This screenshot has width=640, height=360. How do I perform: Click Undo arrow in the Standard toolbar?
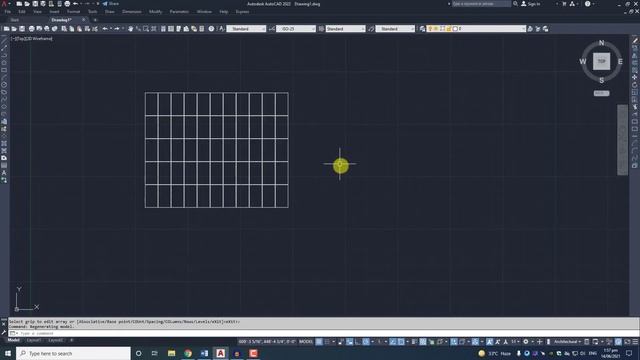105,29
